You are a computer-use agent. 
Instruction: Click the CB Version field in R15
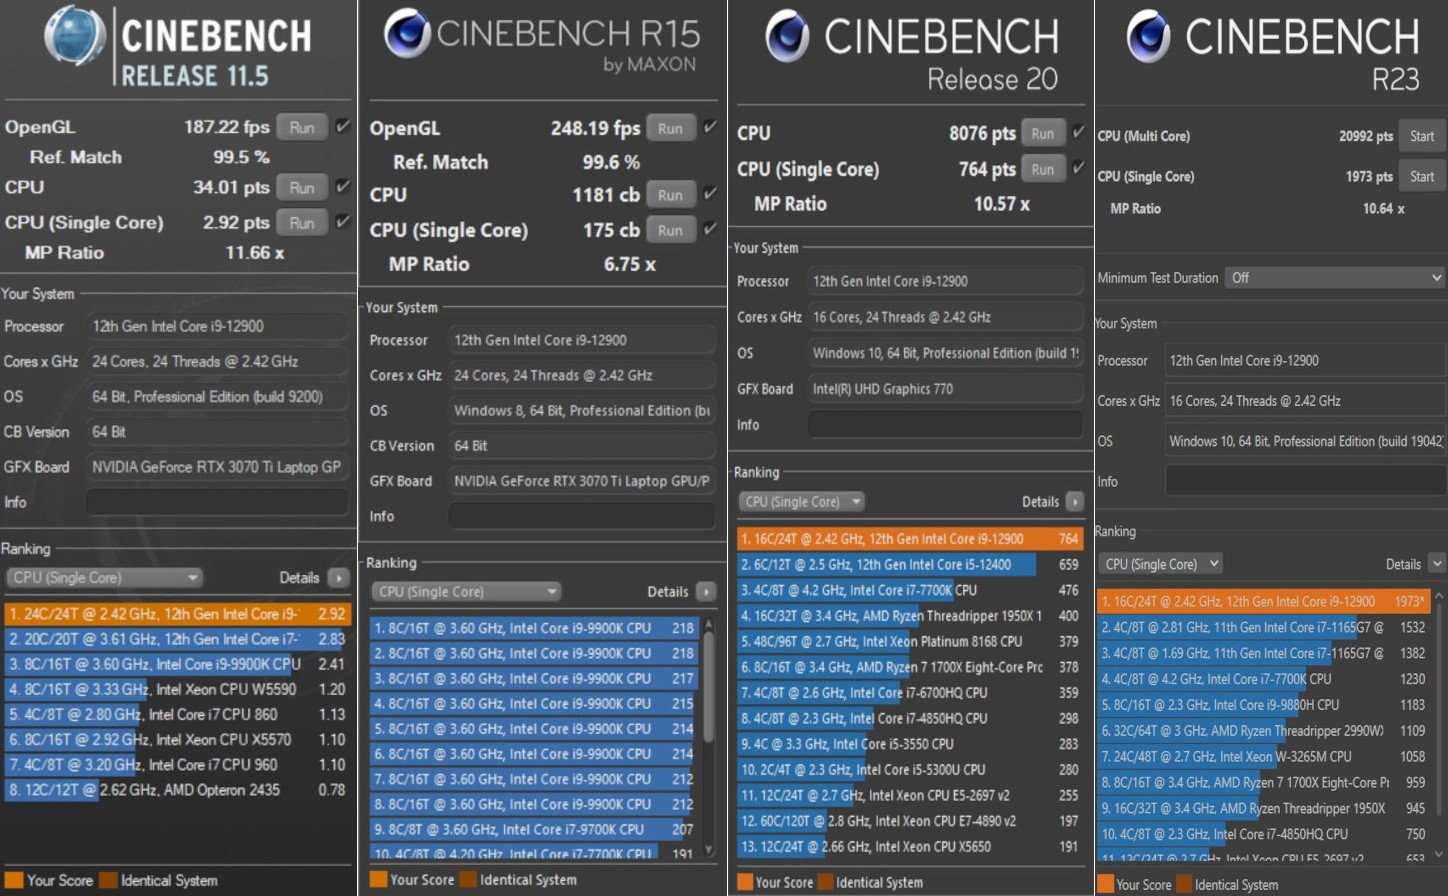click(582, 446)
